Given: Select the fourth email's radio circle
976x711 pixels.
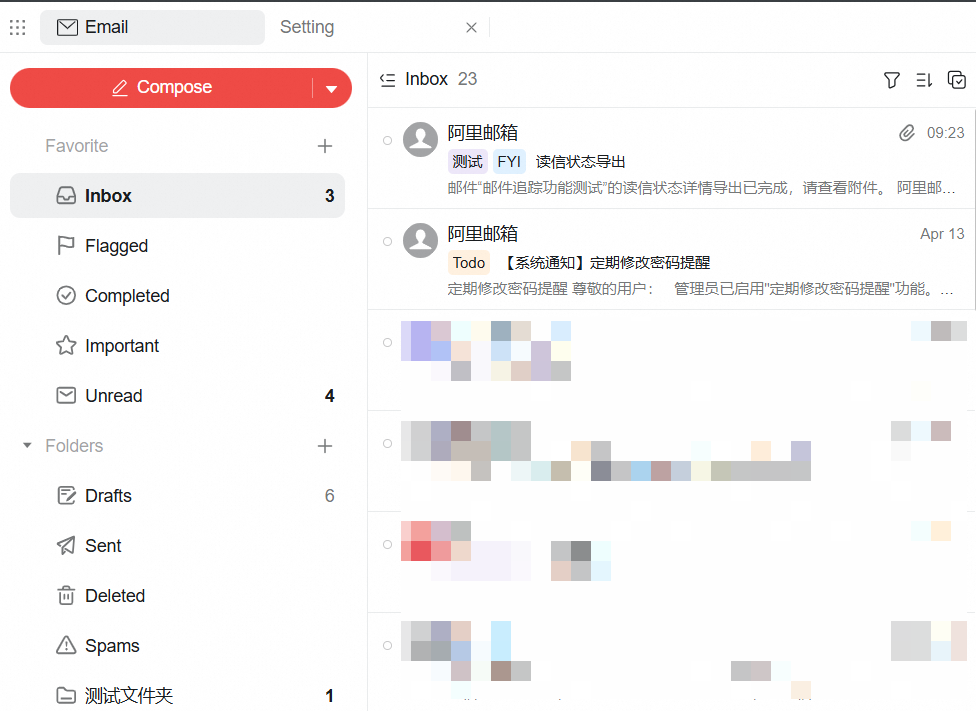Looking at the screenshot, I should (387, 443).
